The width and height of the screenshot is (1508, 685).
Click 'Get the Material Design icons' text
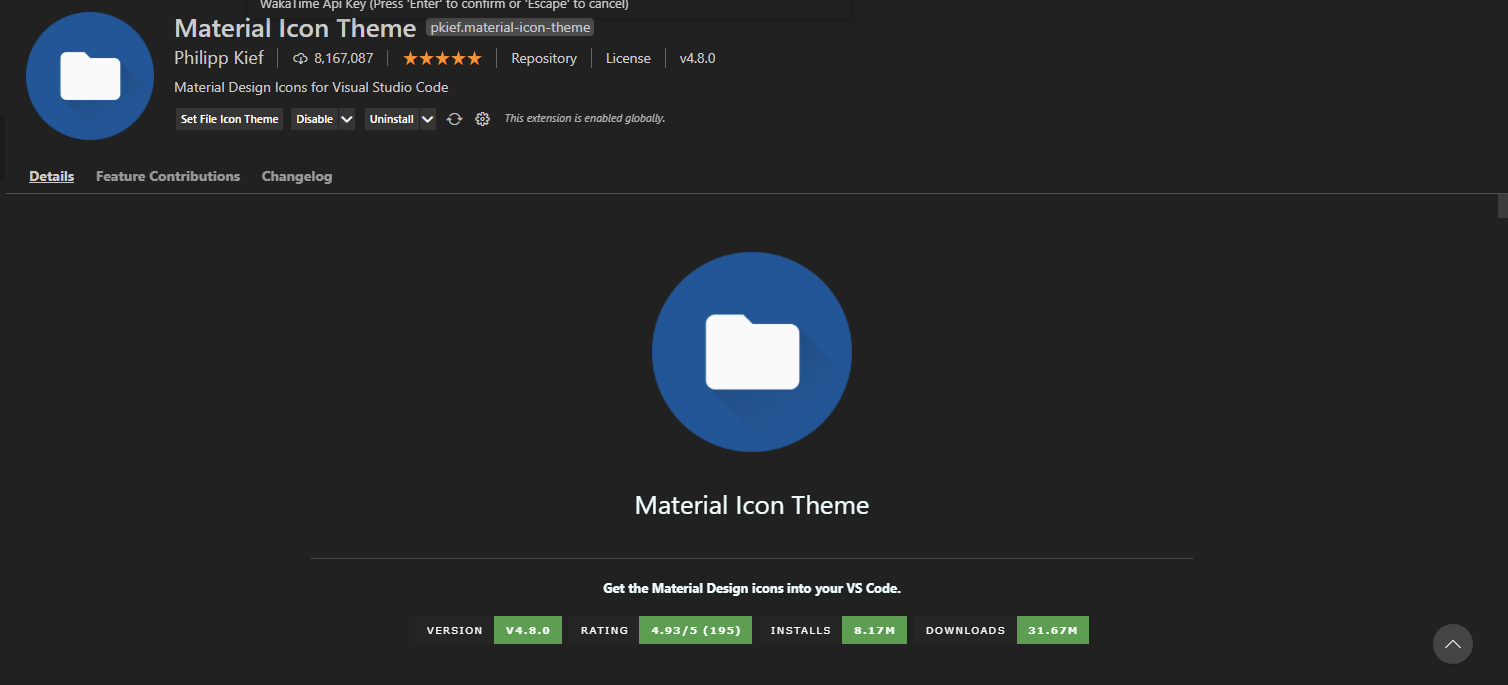752,589
